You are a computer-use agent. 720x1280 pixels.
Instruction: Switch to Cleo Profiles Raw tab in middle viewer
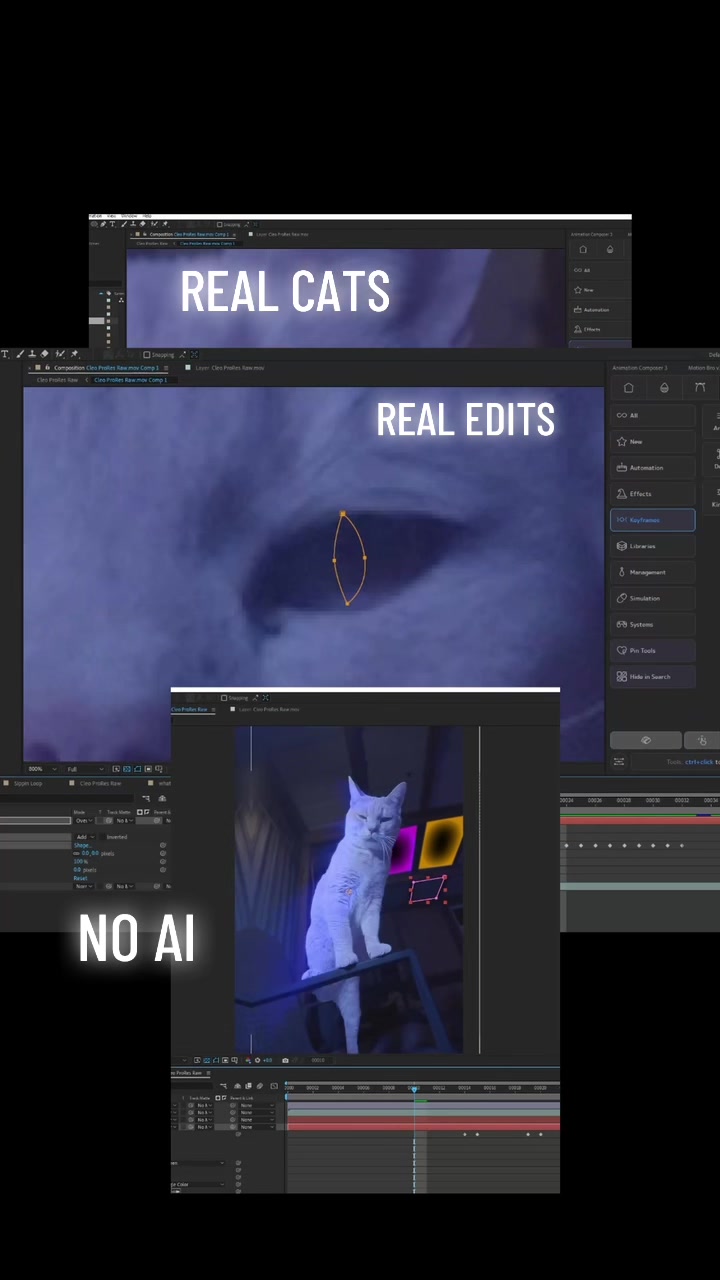tap(57, 380)
